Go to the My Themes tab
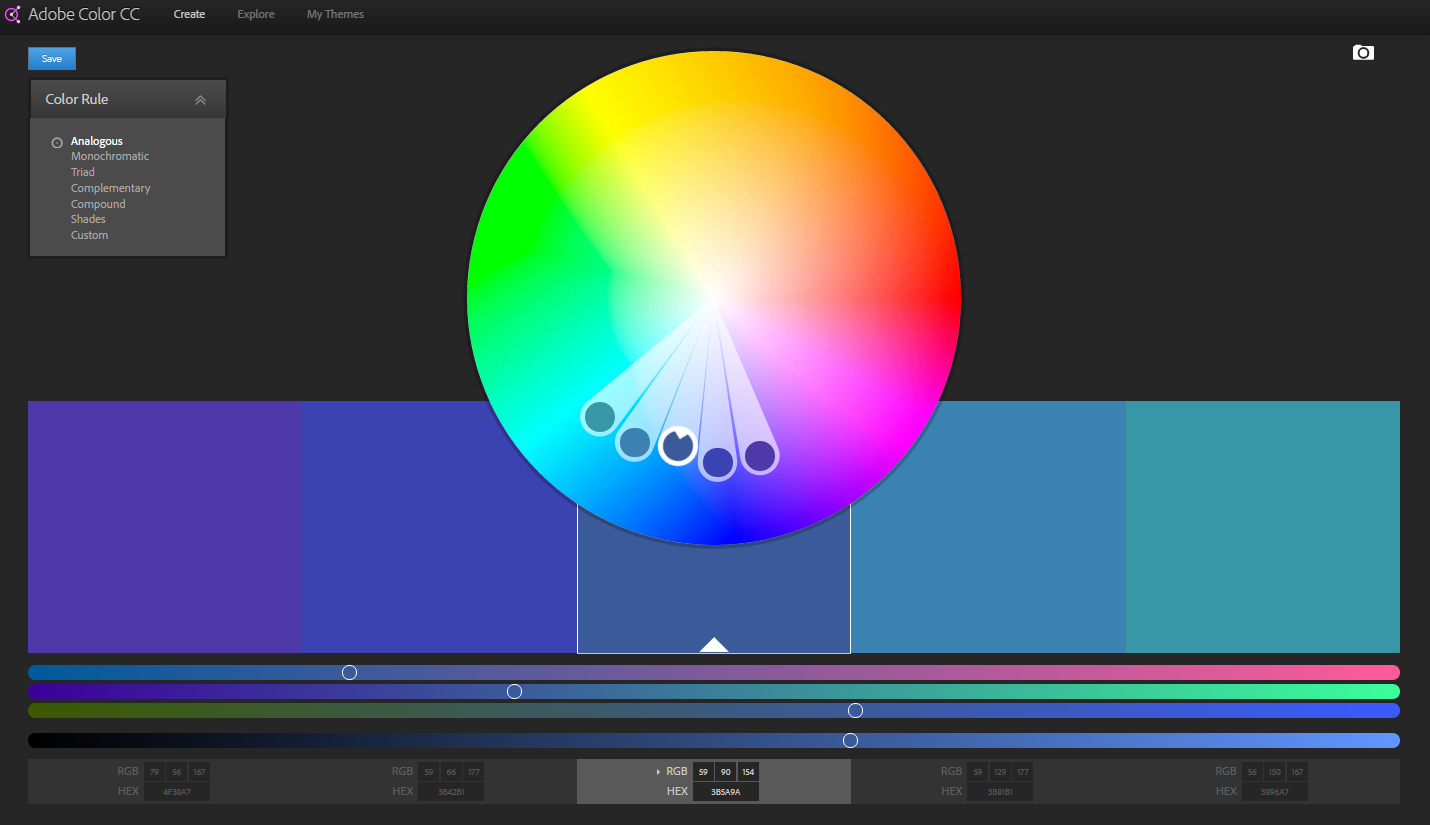 click(335, 15)
